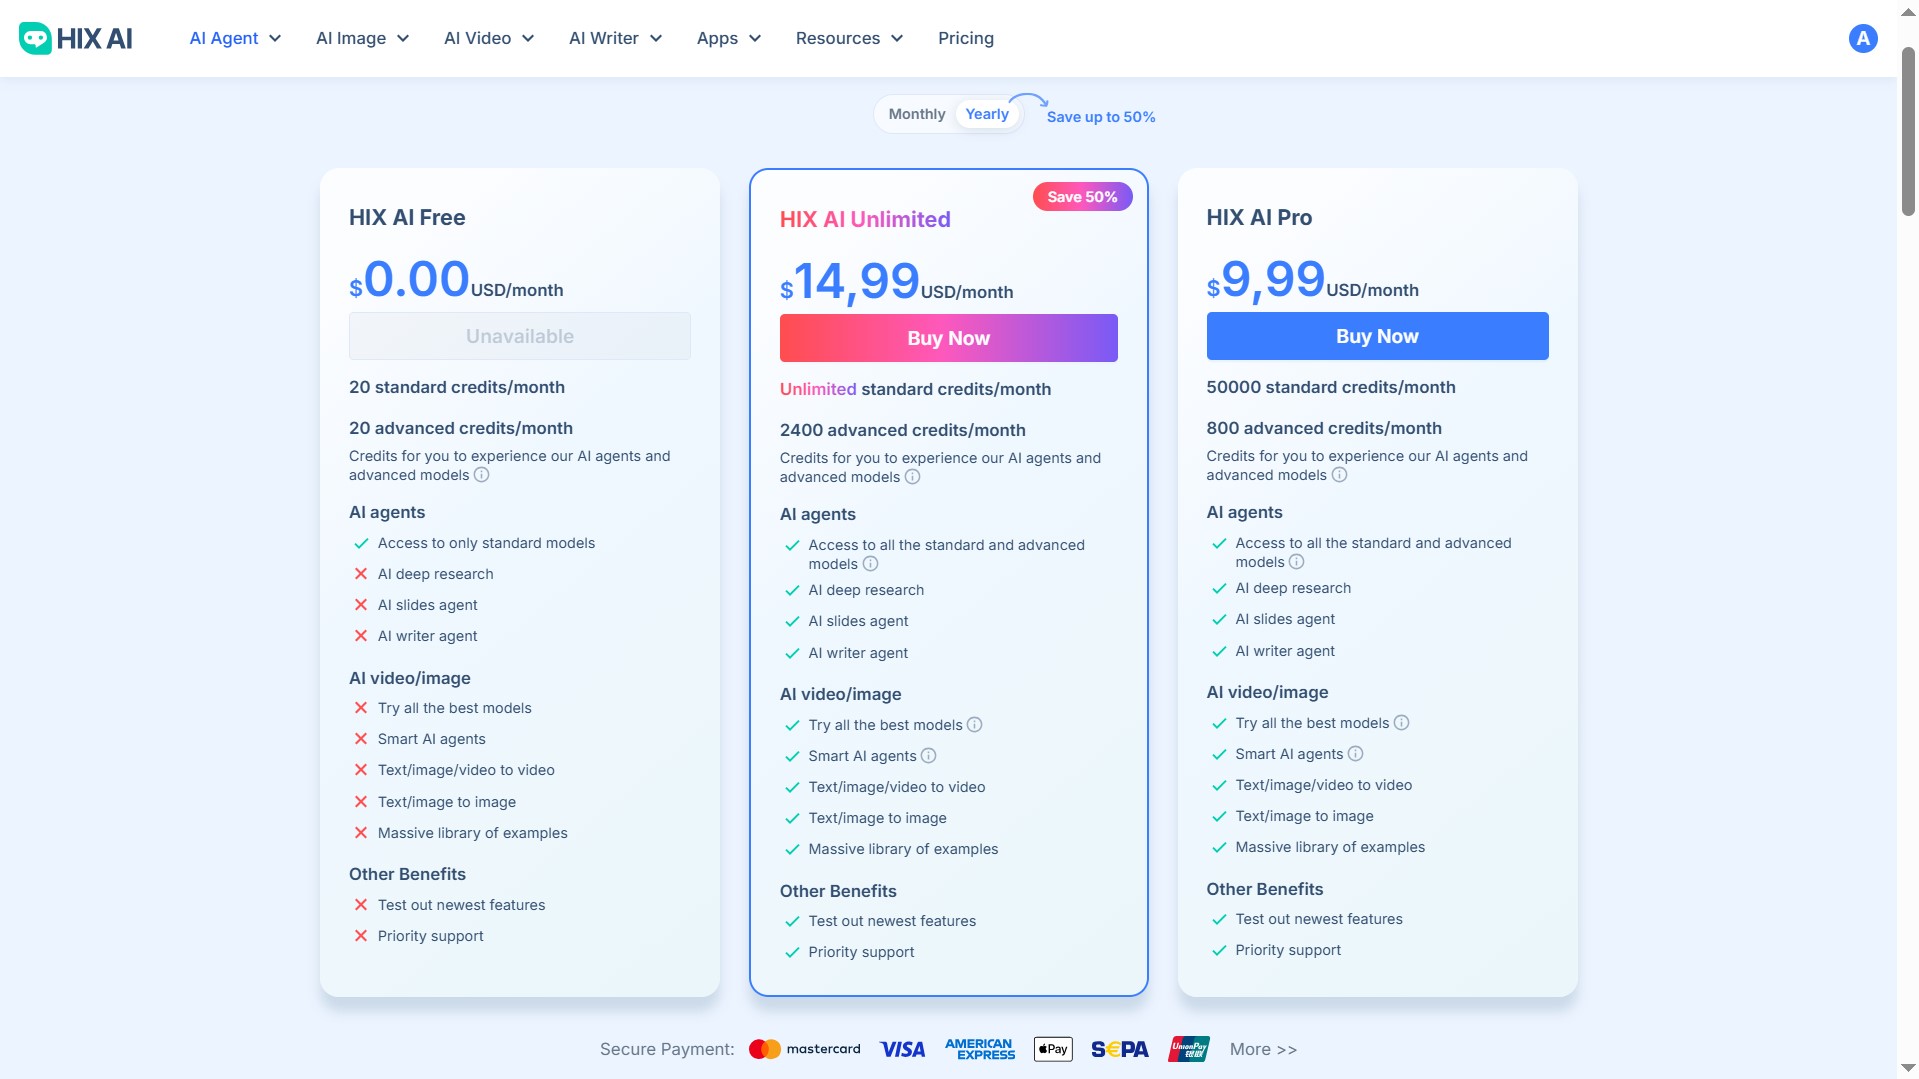Expand the AI Agent dropdown menu

[235, 38]
